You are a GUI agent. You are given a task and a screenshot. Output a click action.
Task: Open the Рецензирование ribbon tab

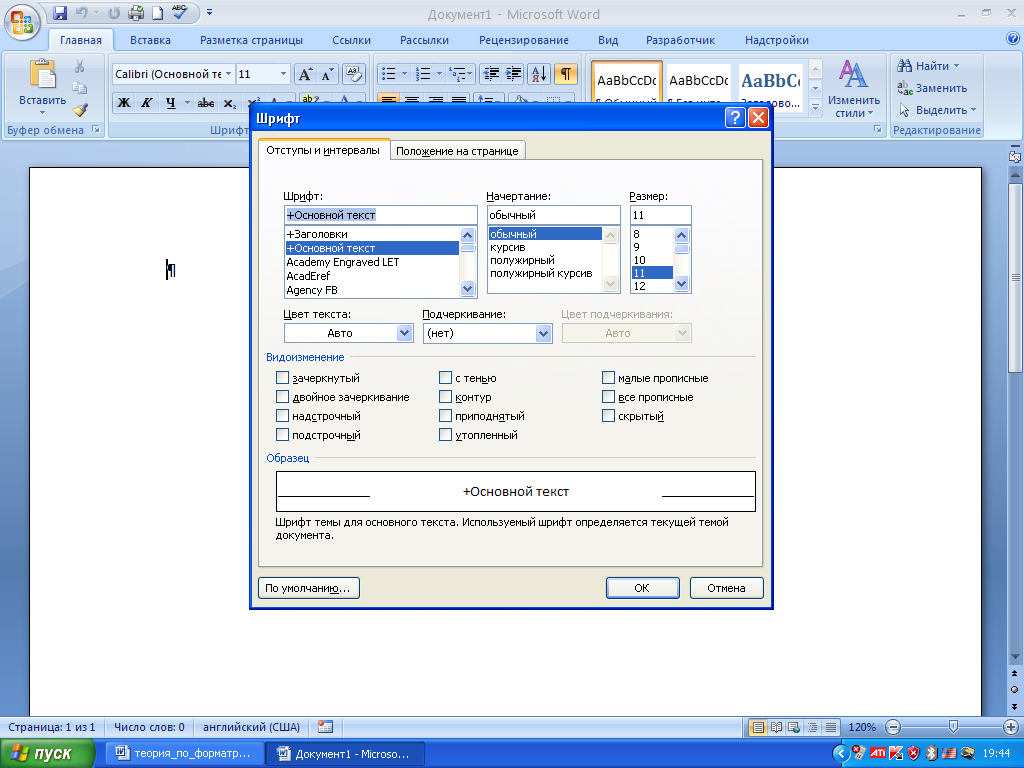(524, 40)
